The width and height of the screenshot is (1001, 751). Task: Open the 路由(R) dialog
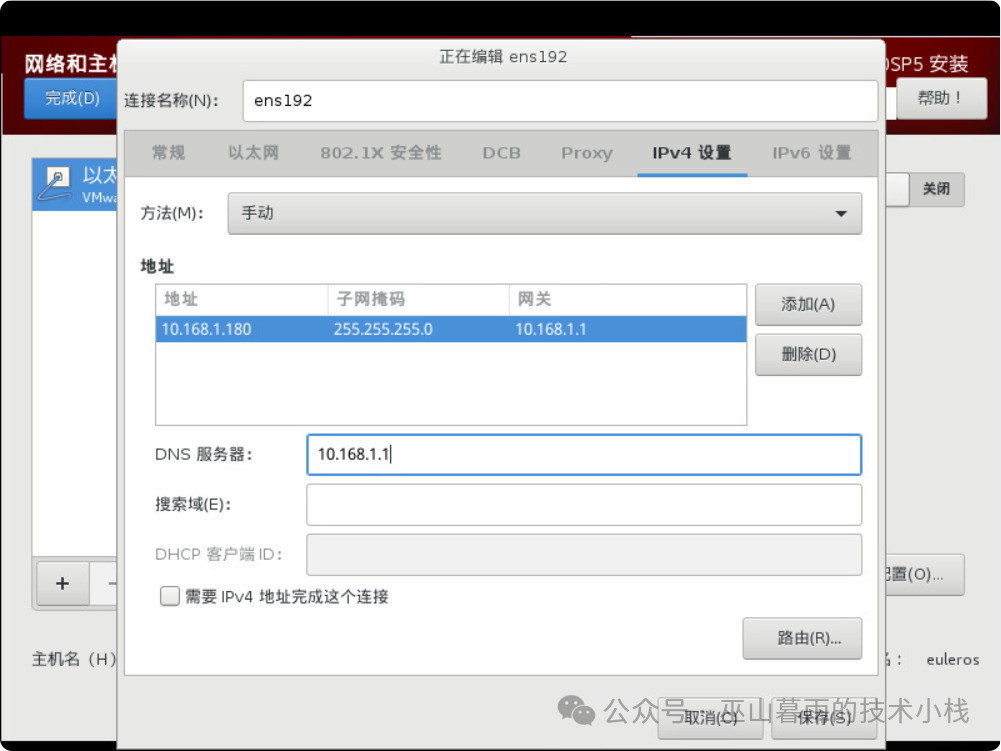(802, 638)
